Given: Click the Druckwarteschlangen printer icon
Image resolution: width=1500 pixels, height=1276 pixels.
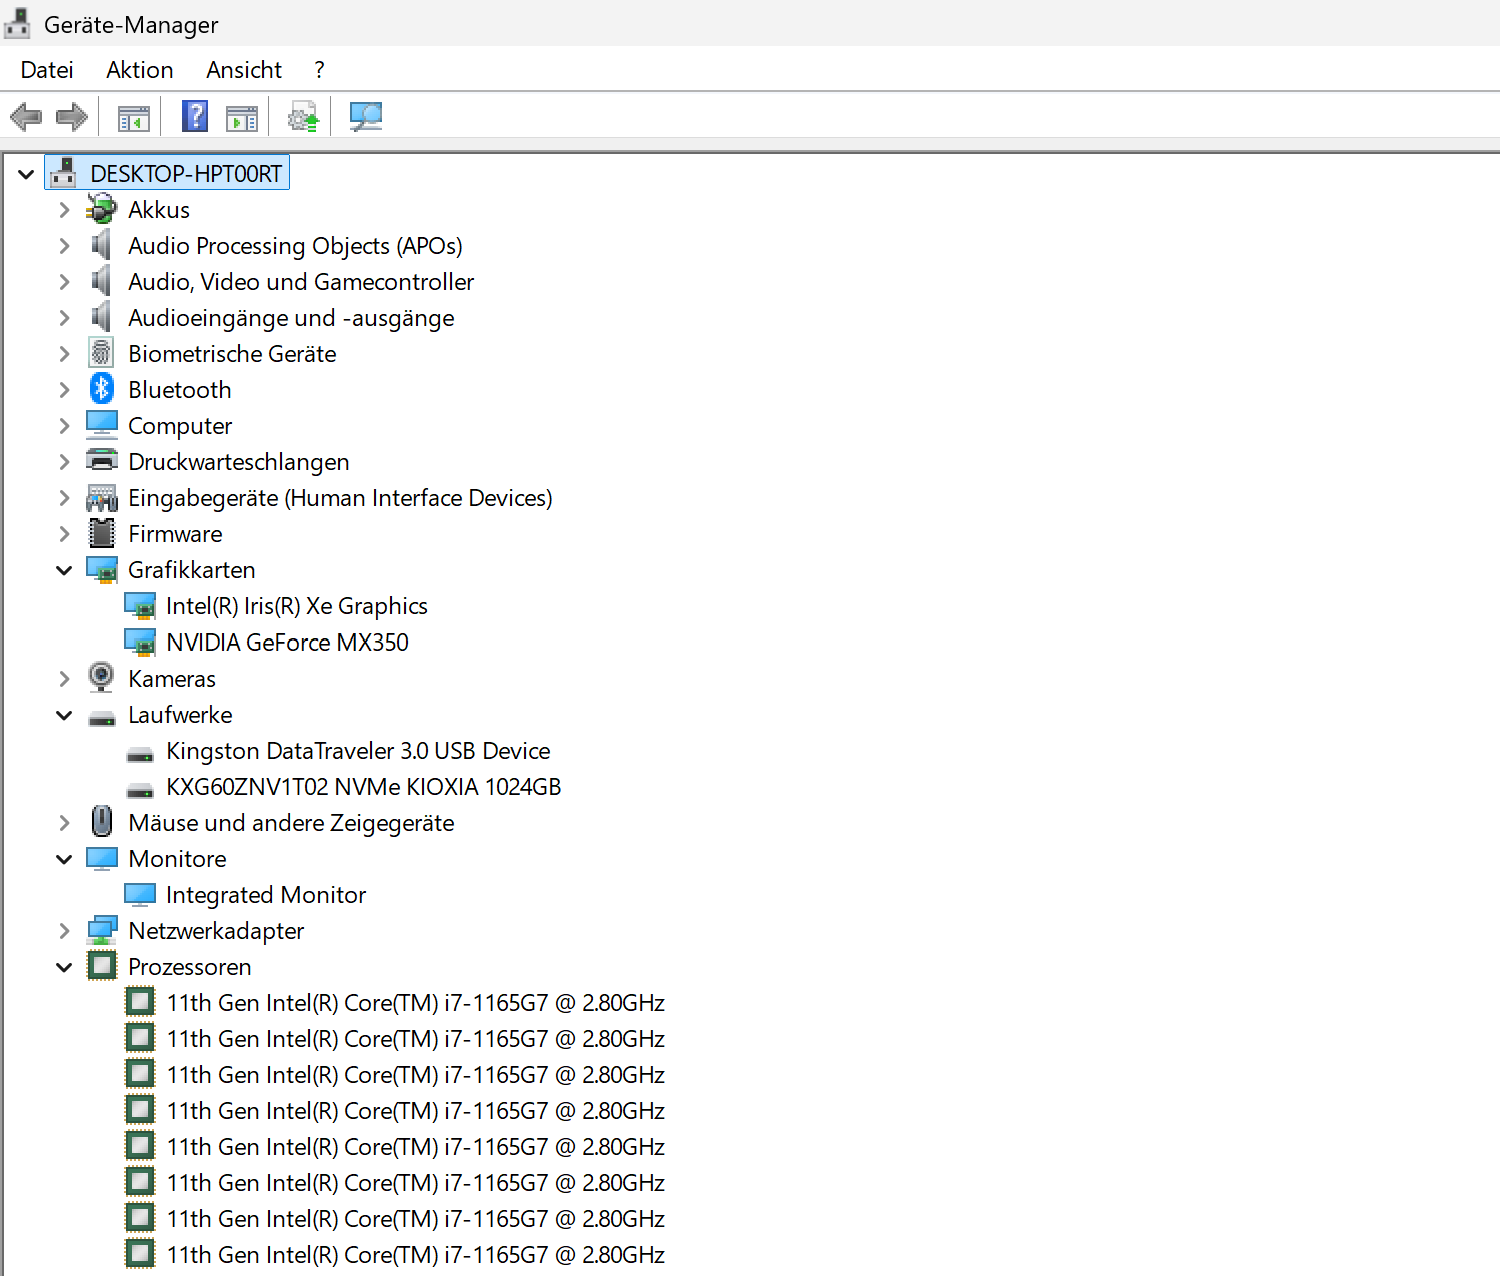Looking at the screenshot, I should tap(102, 461).
